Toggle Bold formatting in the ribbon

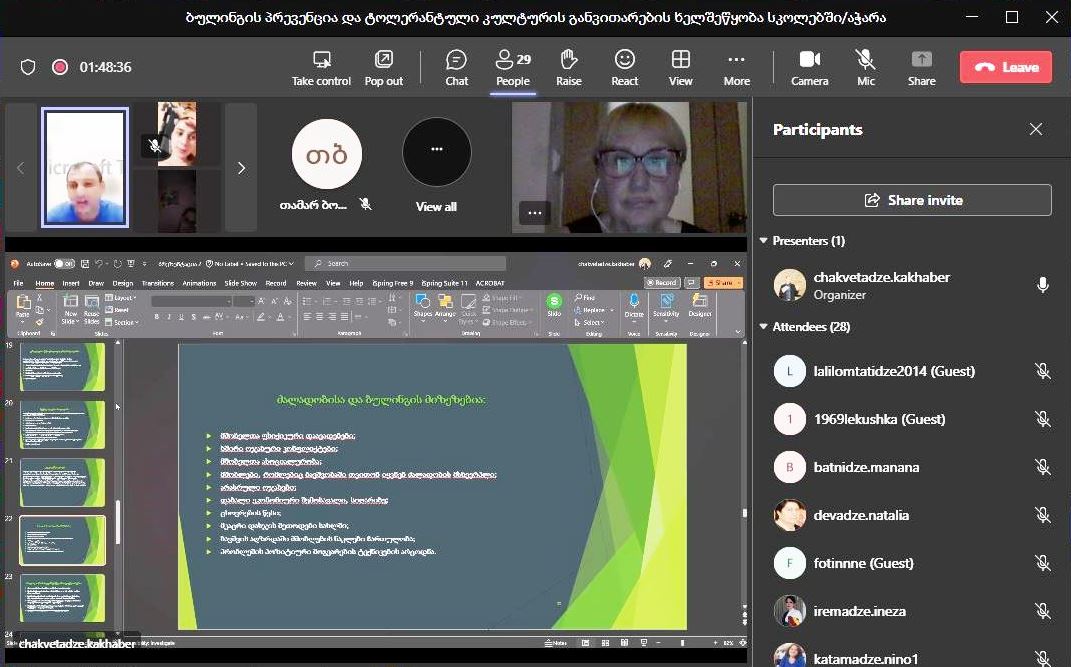156,317
